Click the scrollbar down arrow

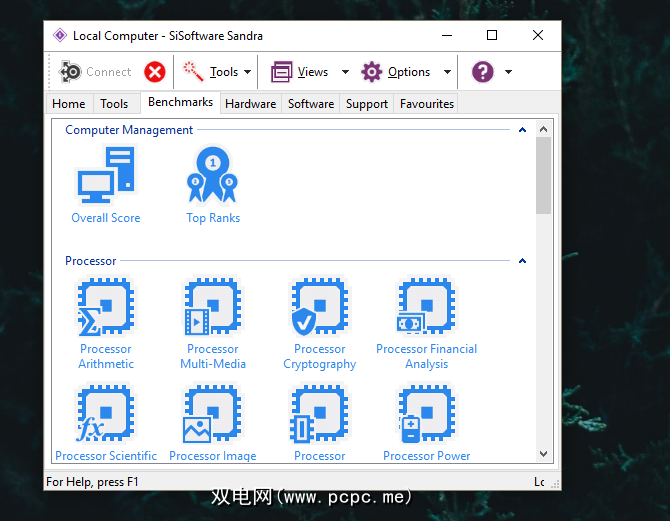point(544,454)
